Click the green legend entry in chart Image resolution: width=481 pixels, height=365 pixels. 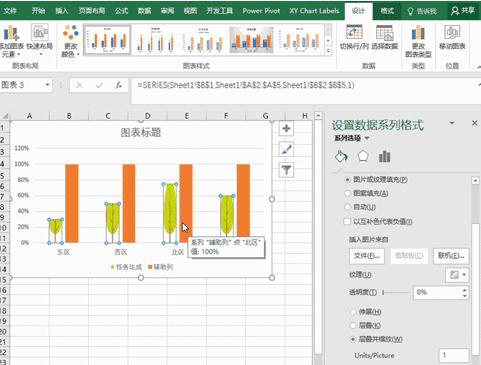tap(126, 267)
